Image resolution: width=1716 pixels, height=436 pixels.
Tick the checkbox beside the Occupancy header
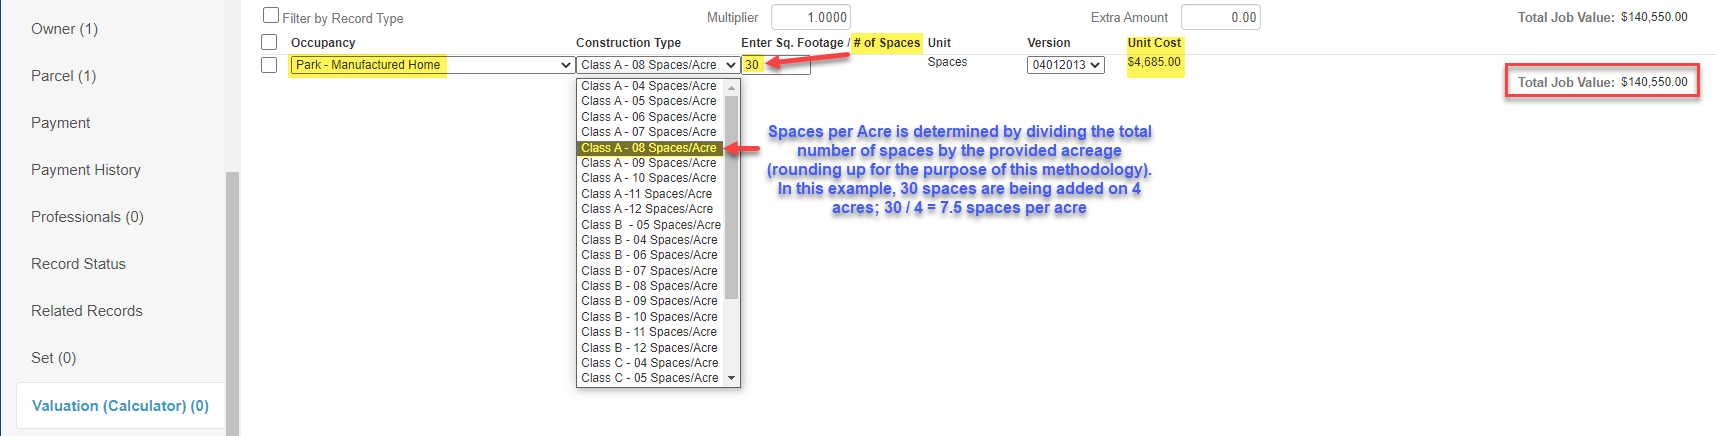click(x=269, y=42)
